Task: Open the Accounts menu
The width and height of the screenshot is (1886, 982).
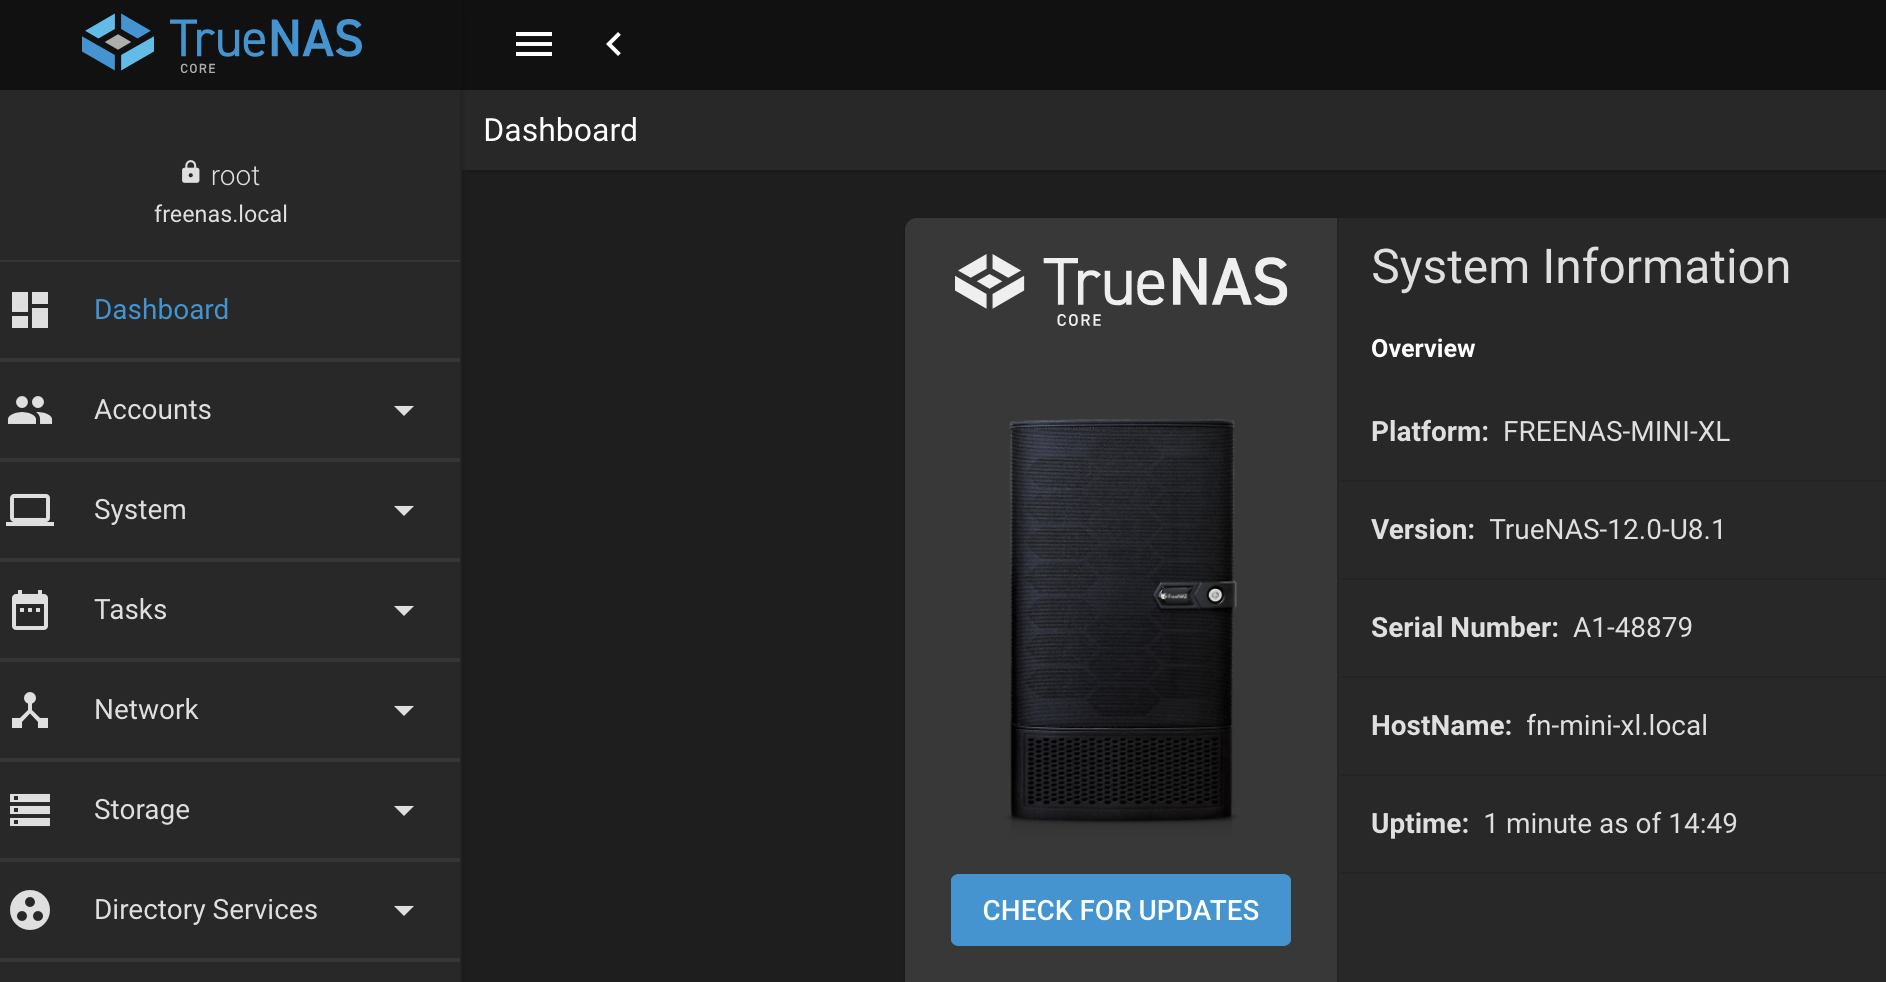Action: coord(230,410)
